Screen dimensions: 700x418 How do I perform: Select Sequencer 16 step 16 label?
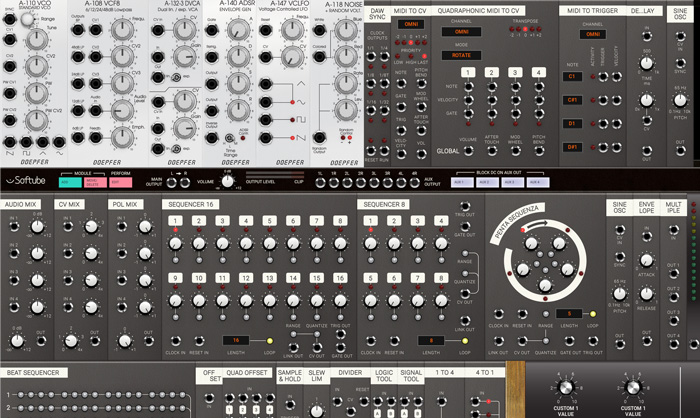pos(340,278)
